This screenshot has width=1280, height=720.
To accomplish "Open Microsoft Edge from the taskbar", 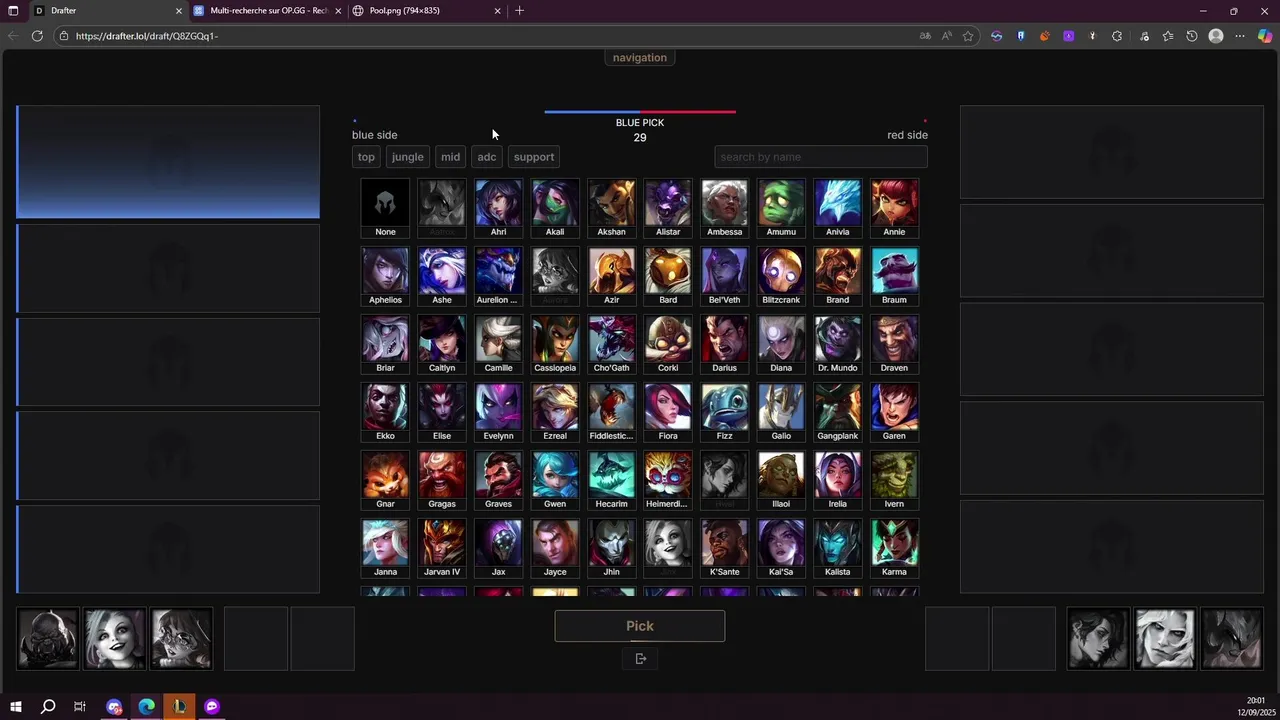I will pos(147,706).
